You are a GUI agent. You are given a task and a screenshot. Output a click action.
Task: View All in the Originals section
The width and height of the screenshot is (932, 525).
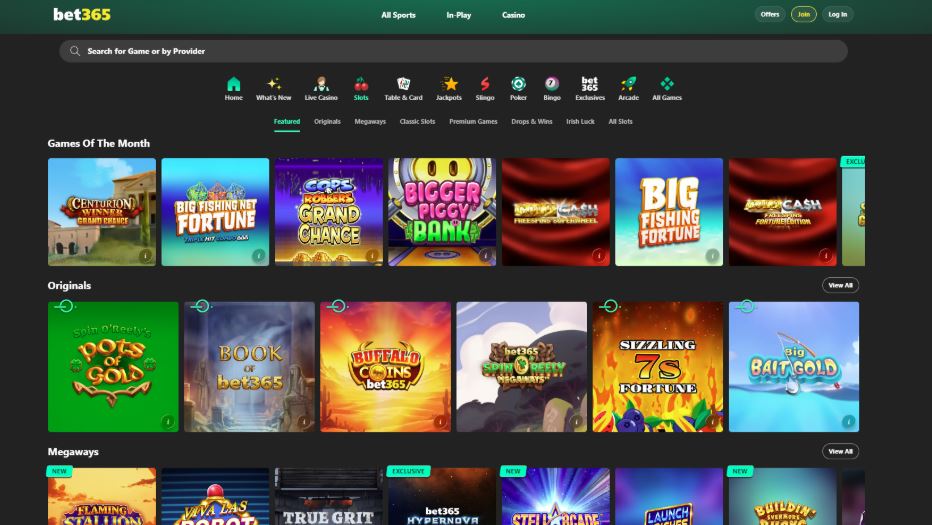pos(840,285)
